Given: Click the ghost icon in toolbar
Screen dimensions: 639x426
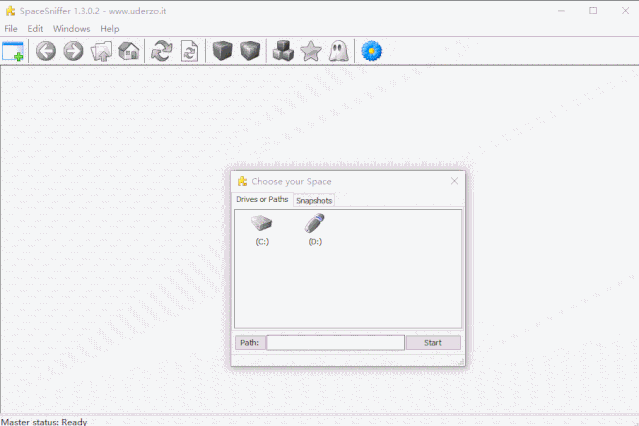Looking at the screenshot, I should click(x=339, y=51).
